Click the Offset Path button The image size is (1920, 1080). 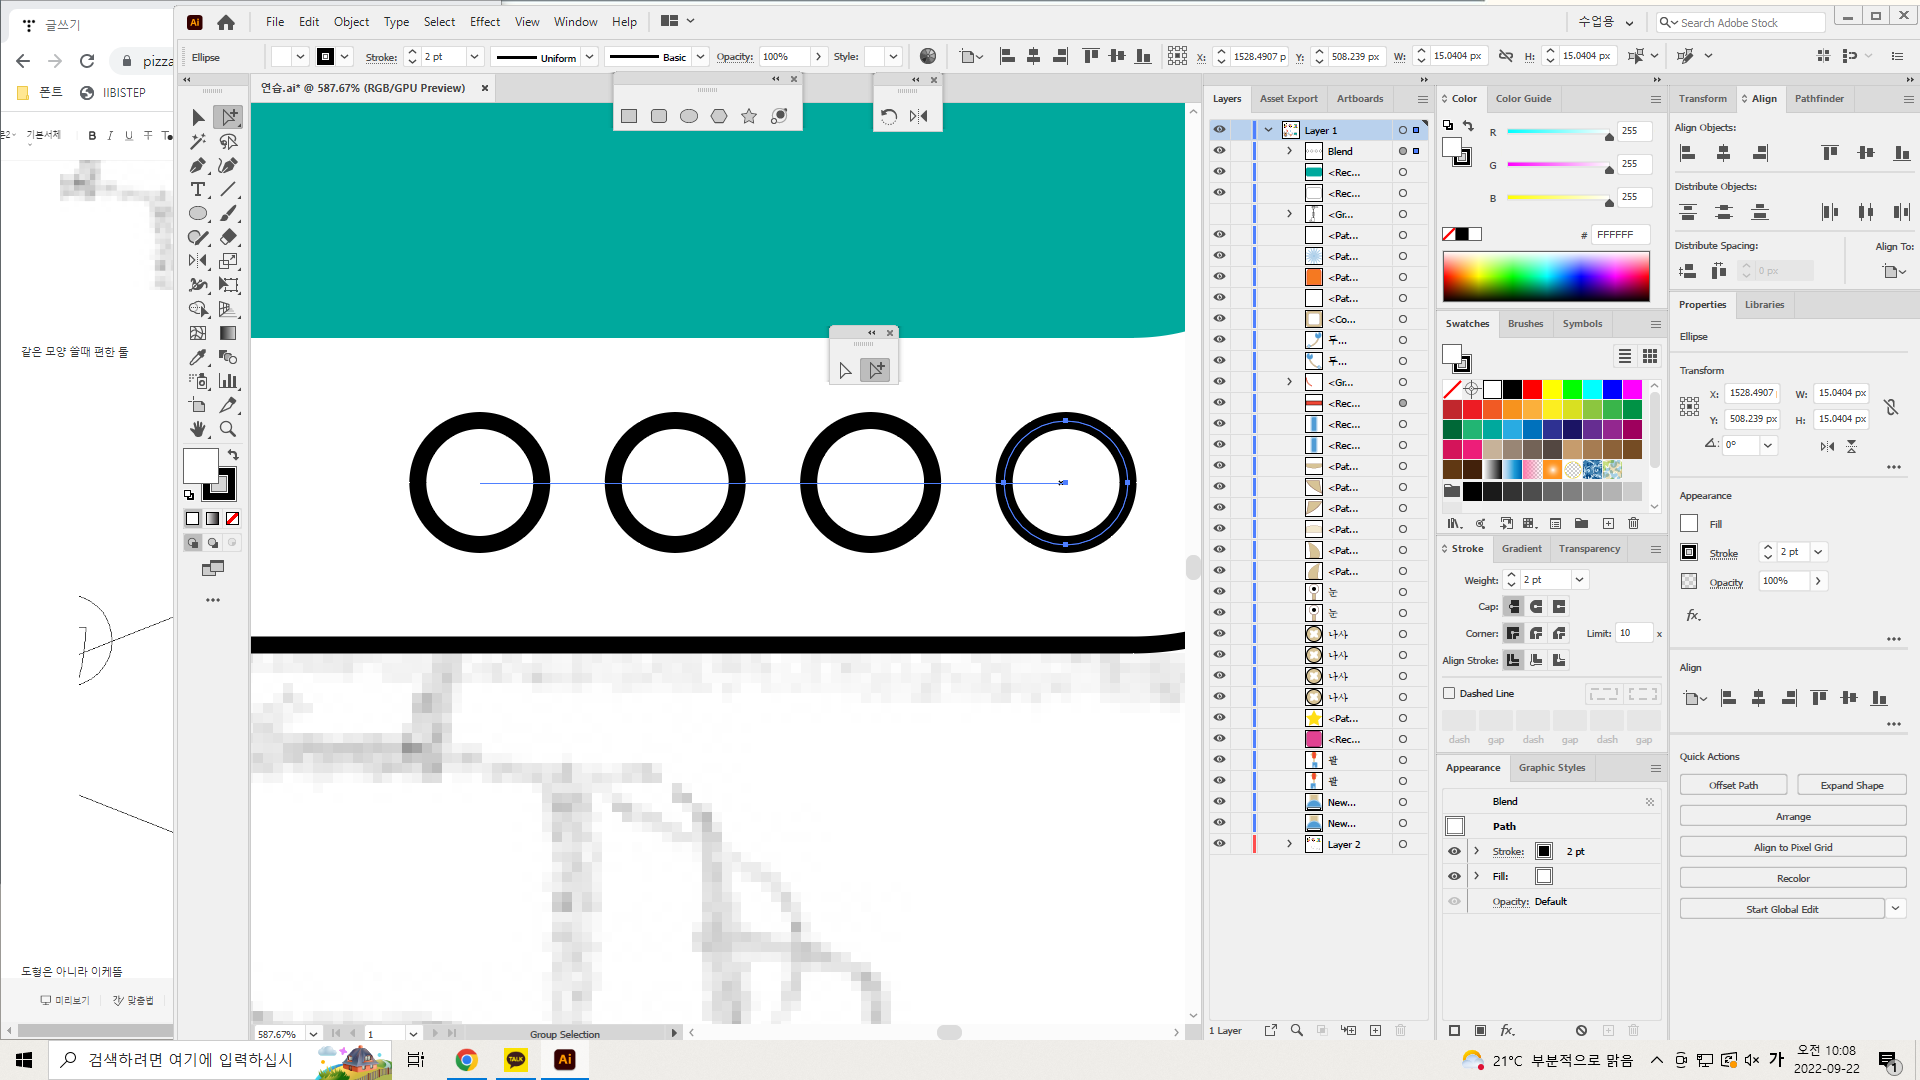point(1733,785)
